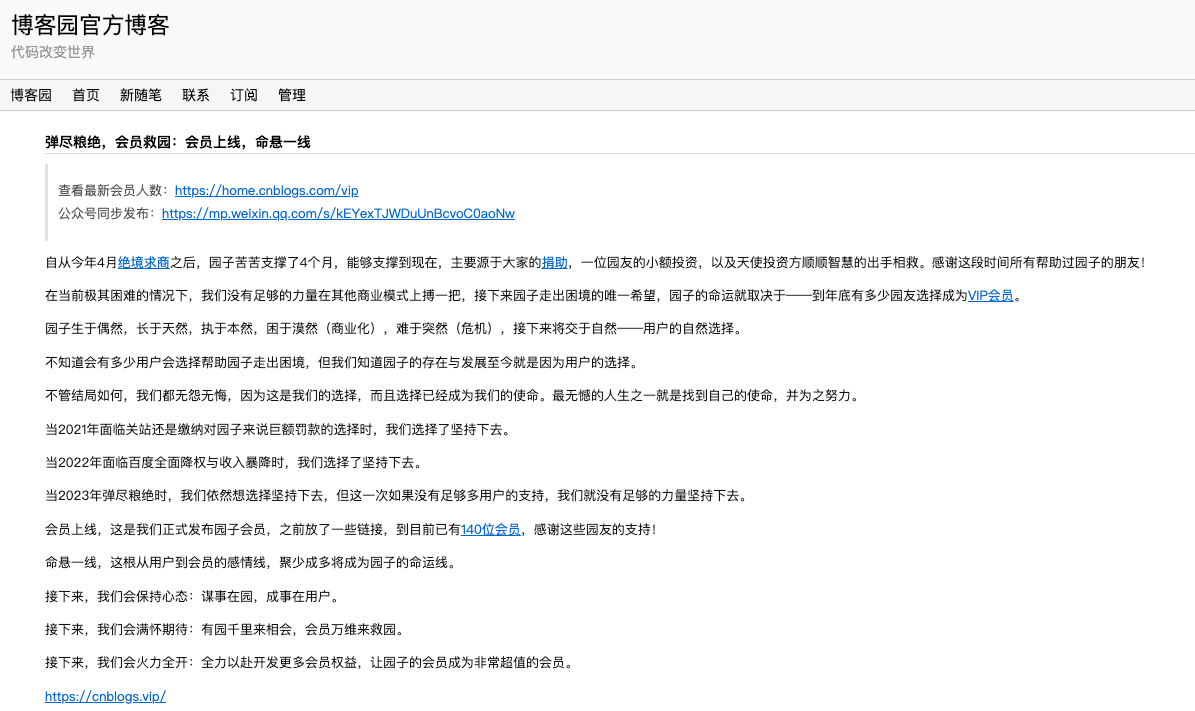This screenshot has width=1195, height=711.
Task: Open the home.cnblogs.com/vip link
Action: [266, 191]
